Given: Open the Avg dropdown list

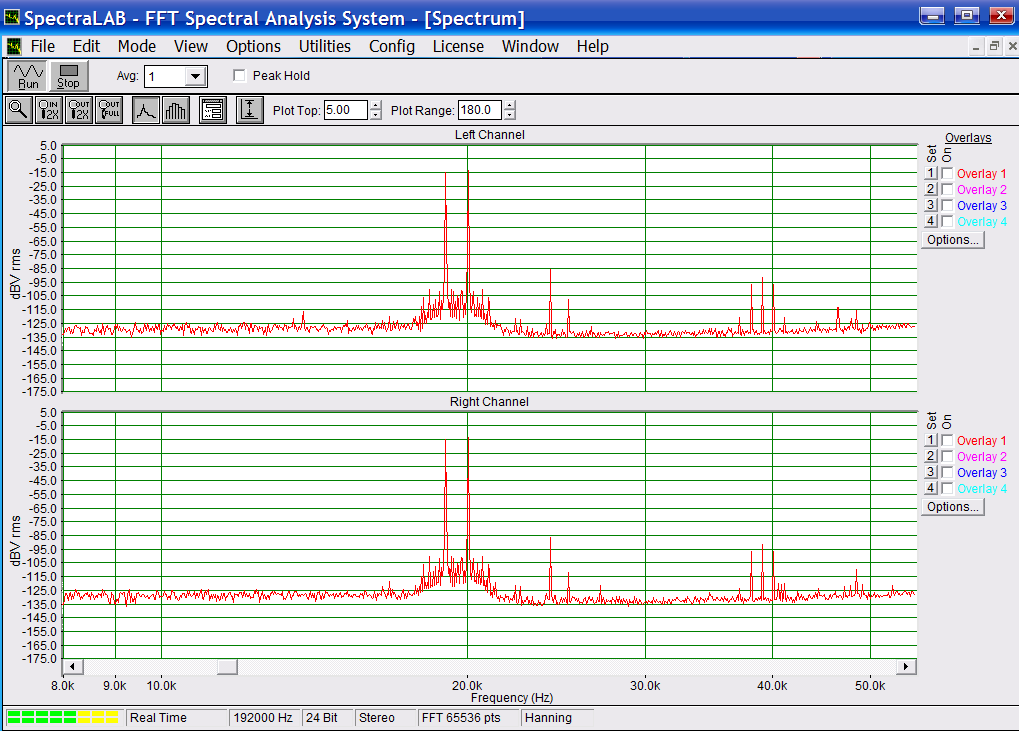Looking at the screenshot, I should point(195,76).
